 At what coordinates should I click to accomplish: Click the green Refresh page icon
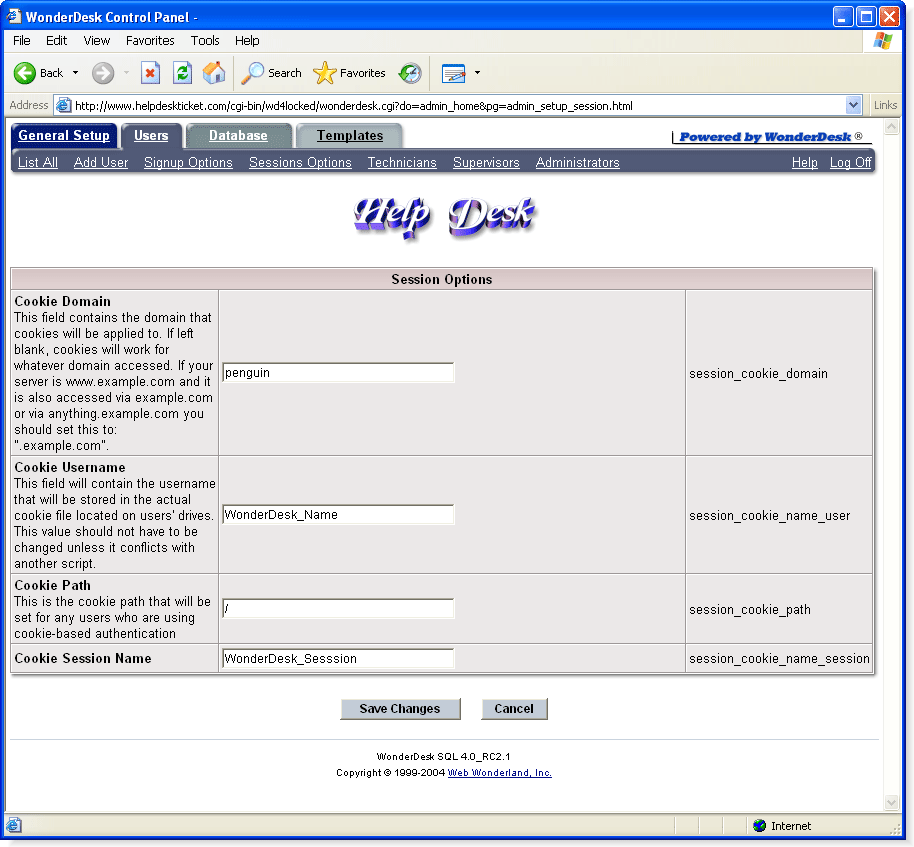coord(182,73)
